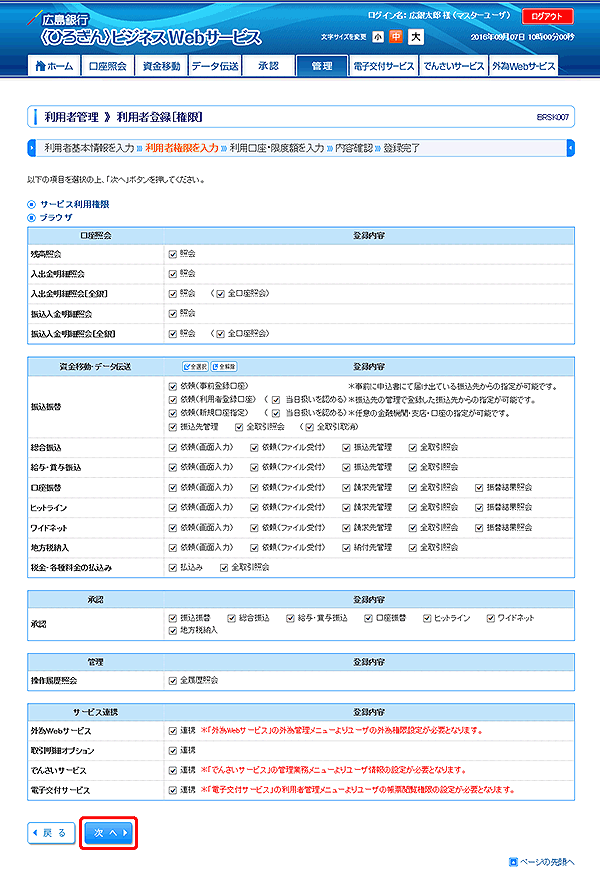The width and height of the screenshot is (600, 874).
Task: Open the 口座照会 tab
Action: 108,66
